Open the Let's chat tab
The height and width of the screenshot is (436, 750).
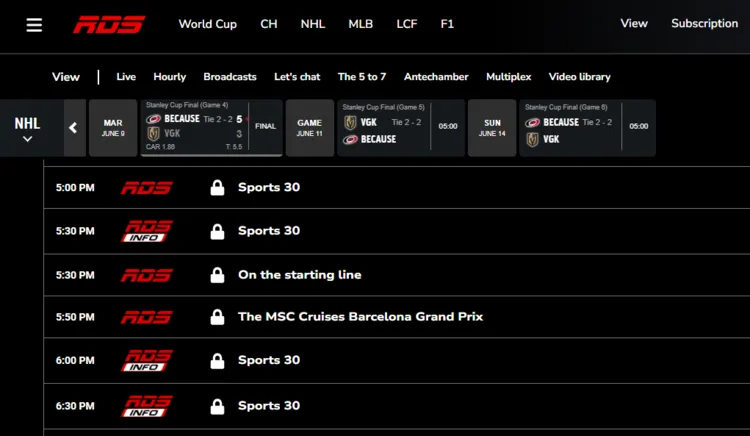[x=297, y=76]
